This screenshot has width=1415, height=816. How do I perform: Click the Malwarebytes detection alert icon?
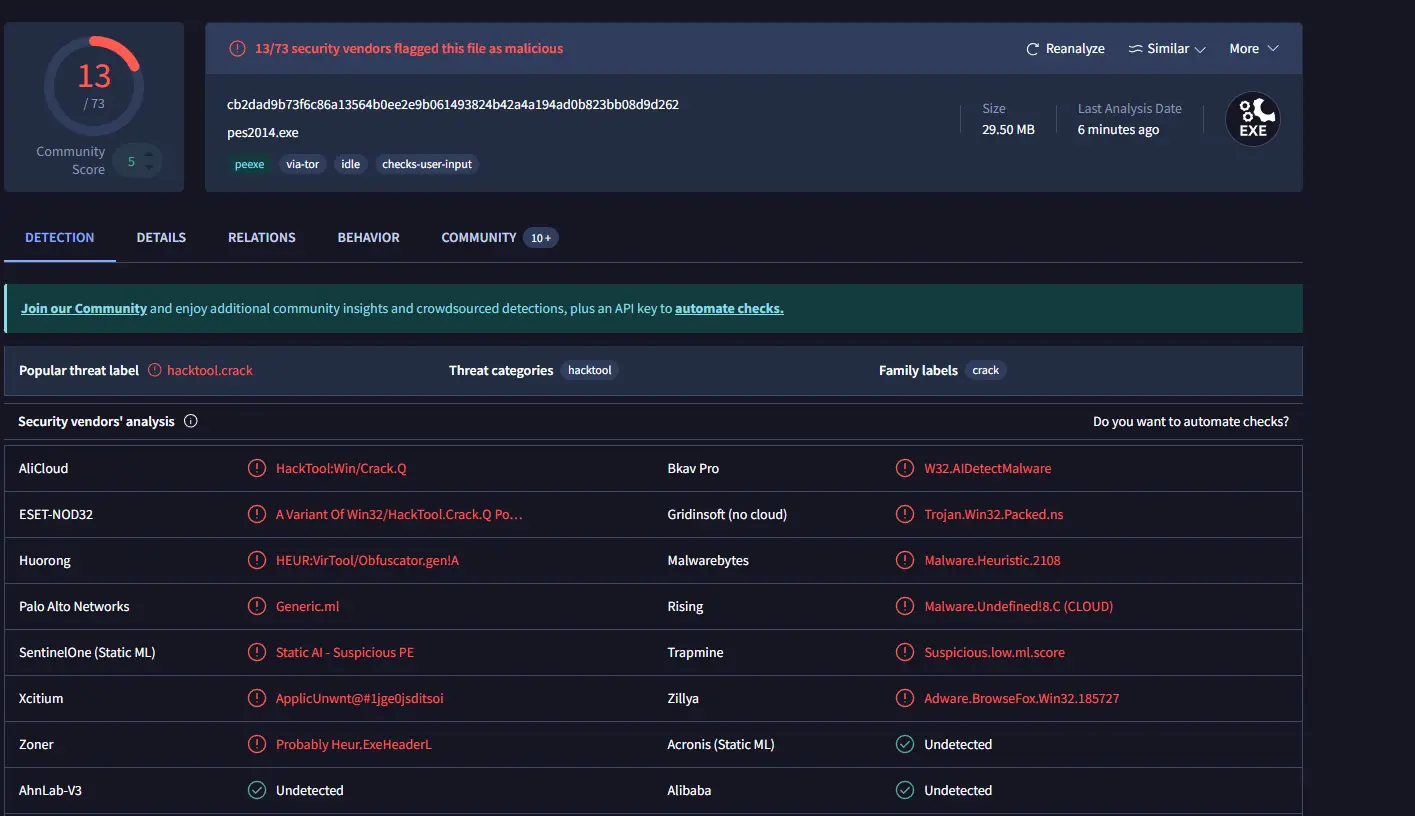905,560
